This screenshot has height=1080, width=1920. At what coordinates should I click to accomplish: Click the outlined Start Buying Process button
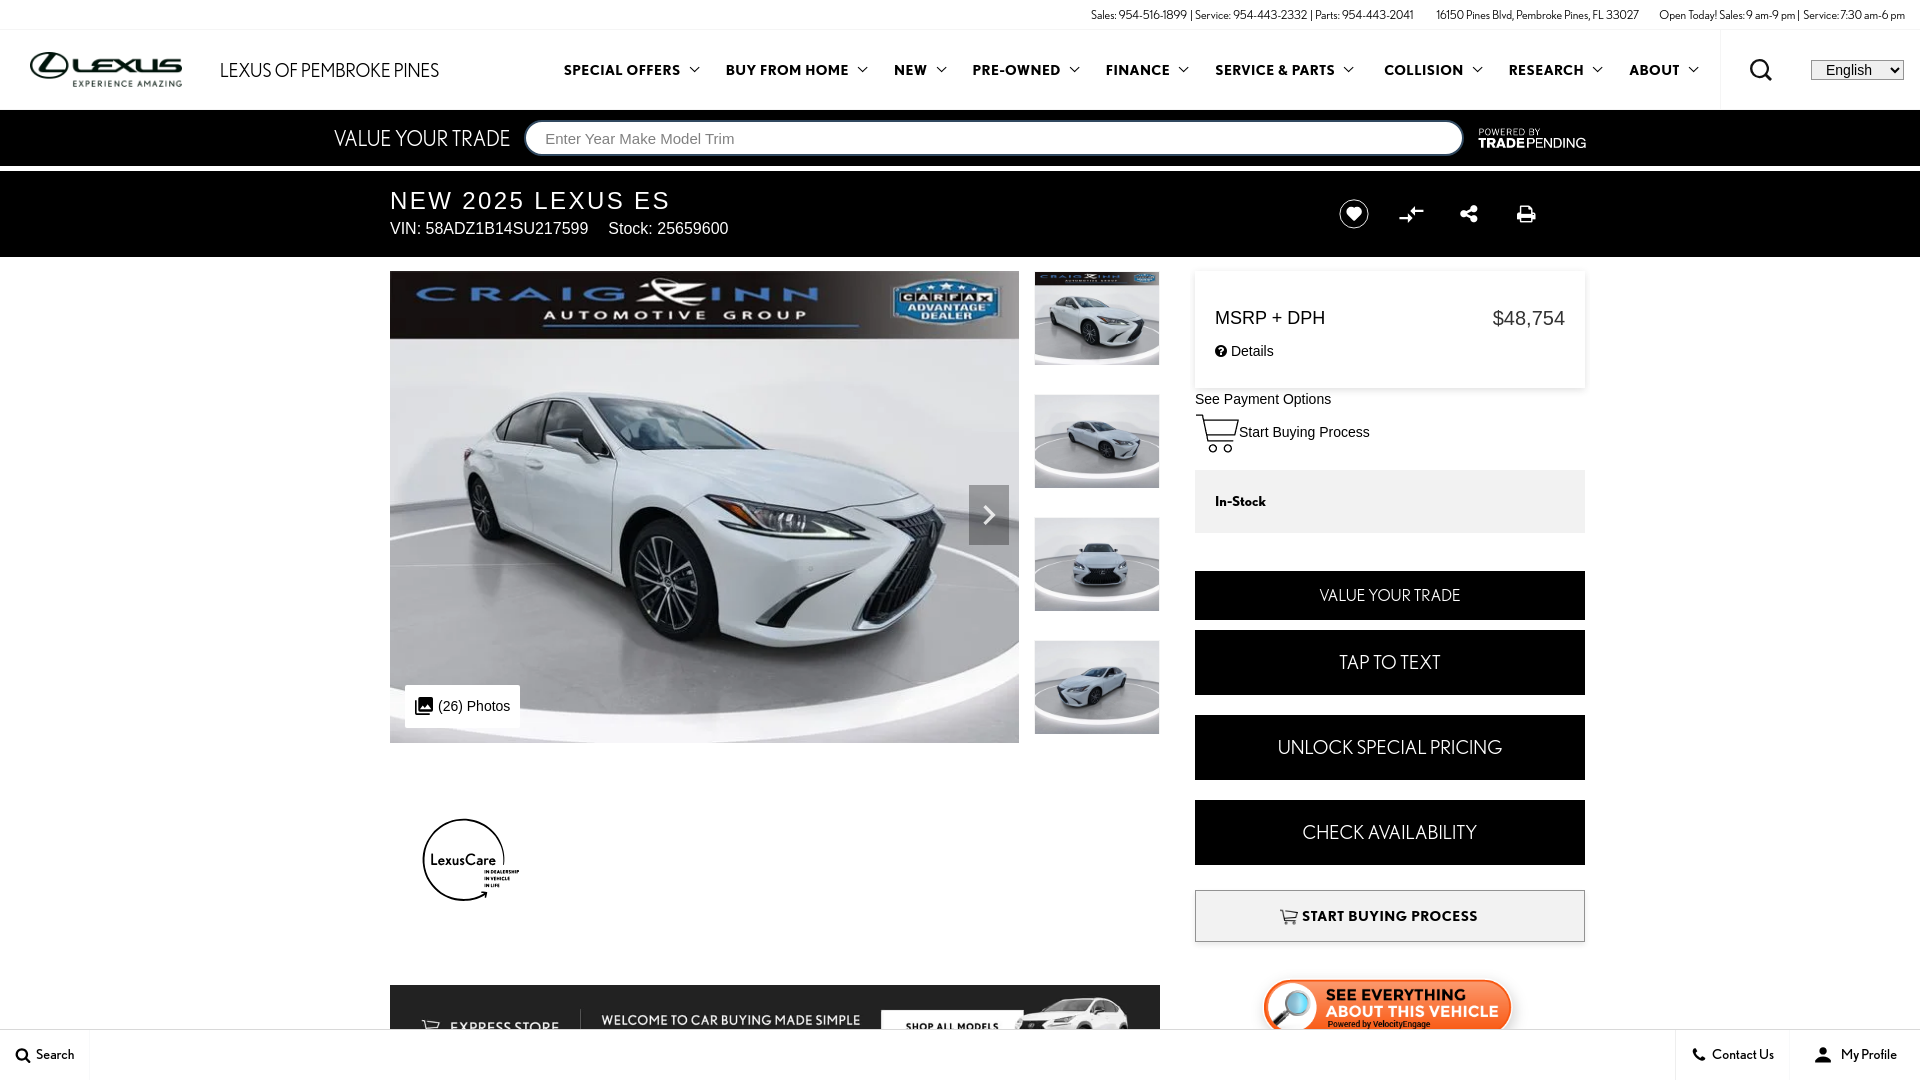1390,916
